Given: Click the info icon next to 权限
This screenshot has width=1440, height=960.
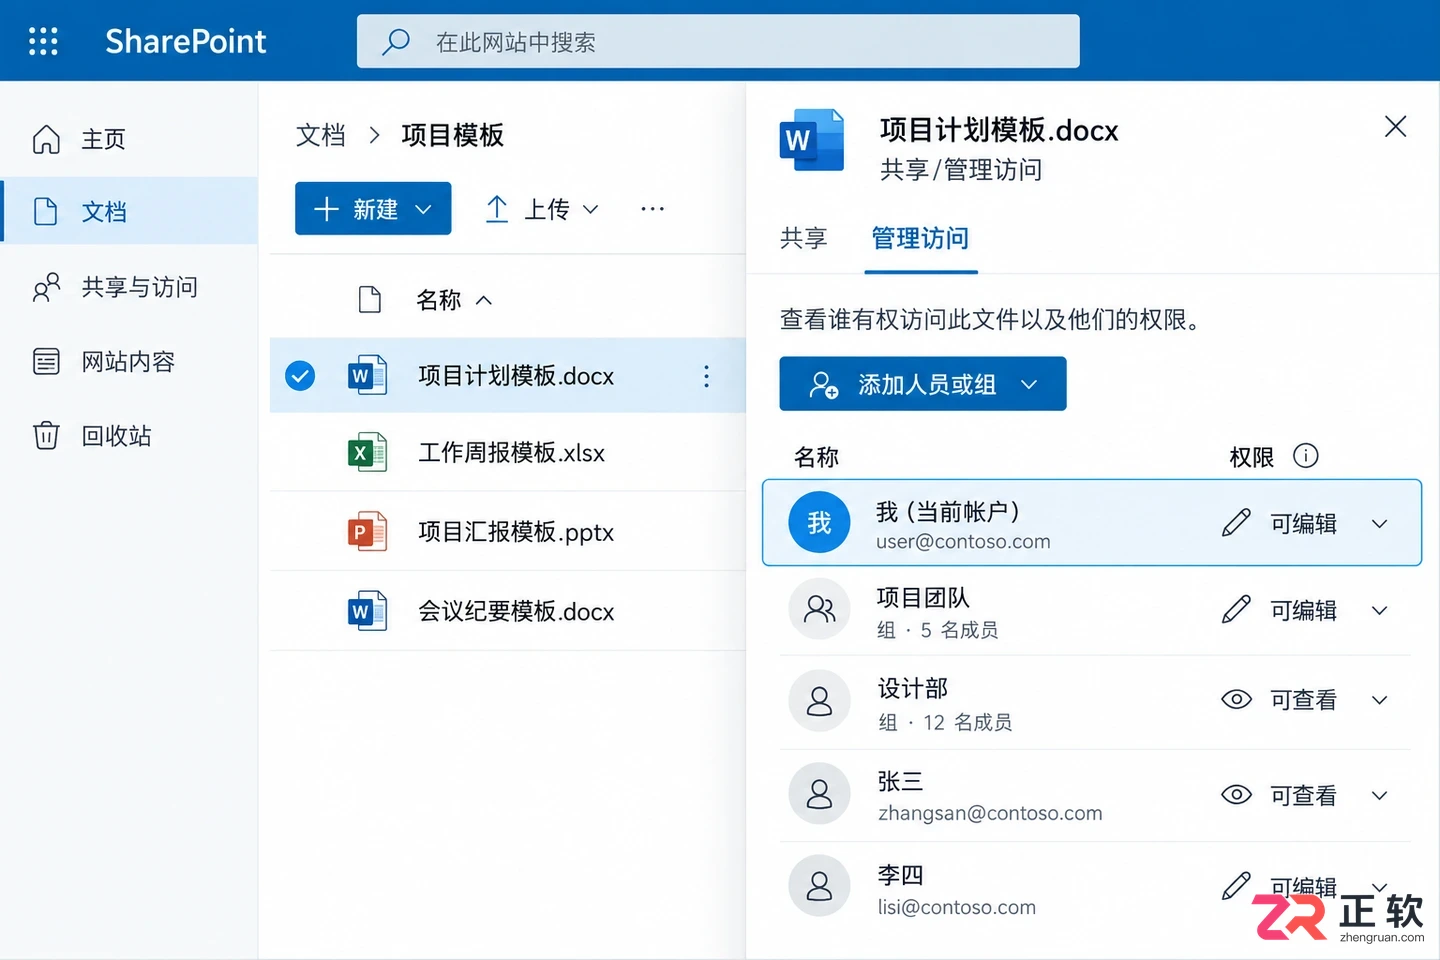Looking at the screenshot, I should point(1306,456).
